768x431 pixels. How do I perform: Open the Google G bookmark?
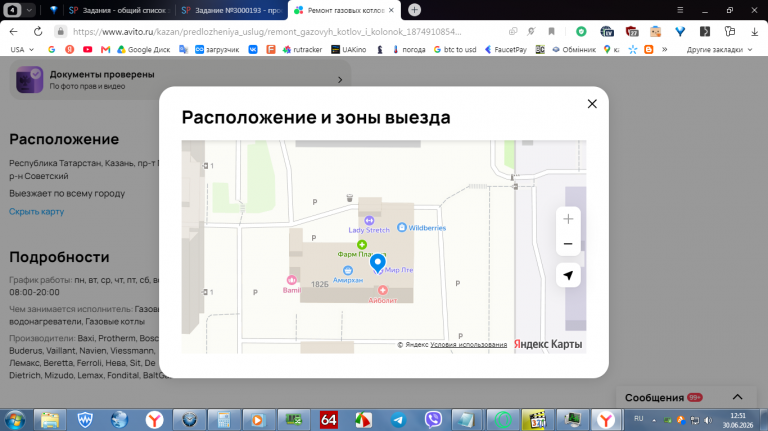(51, 49)
